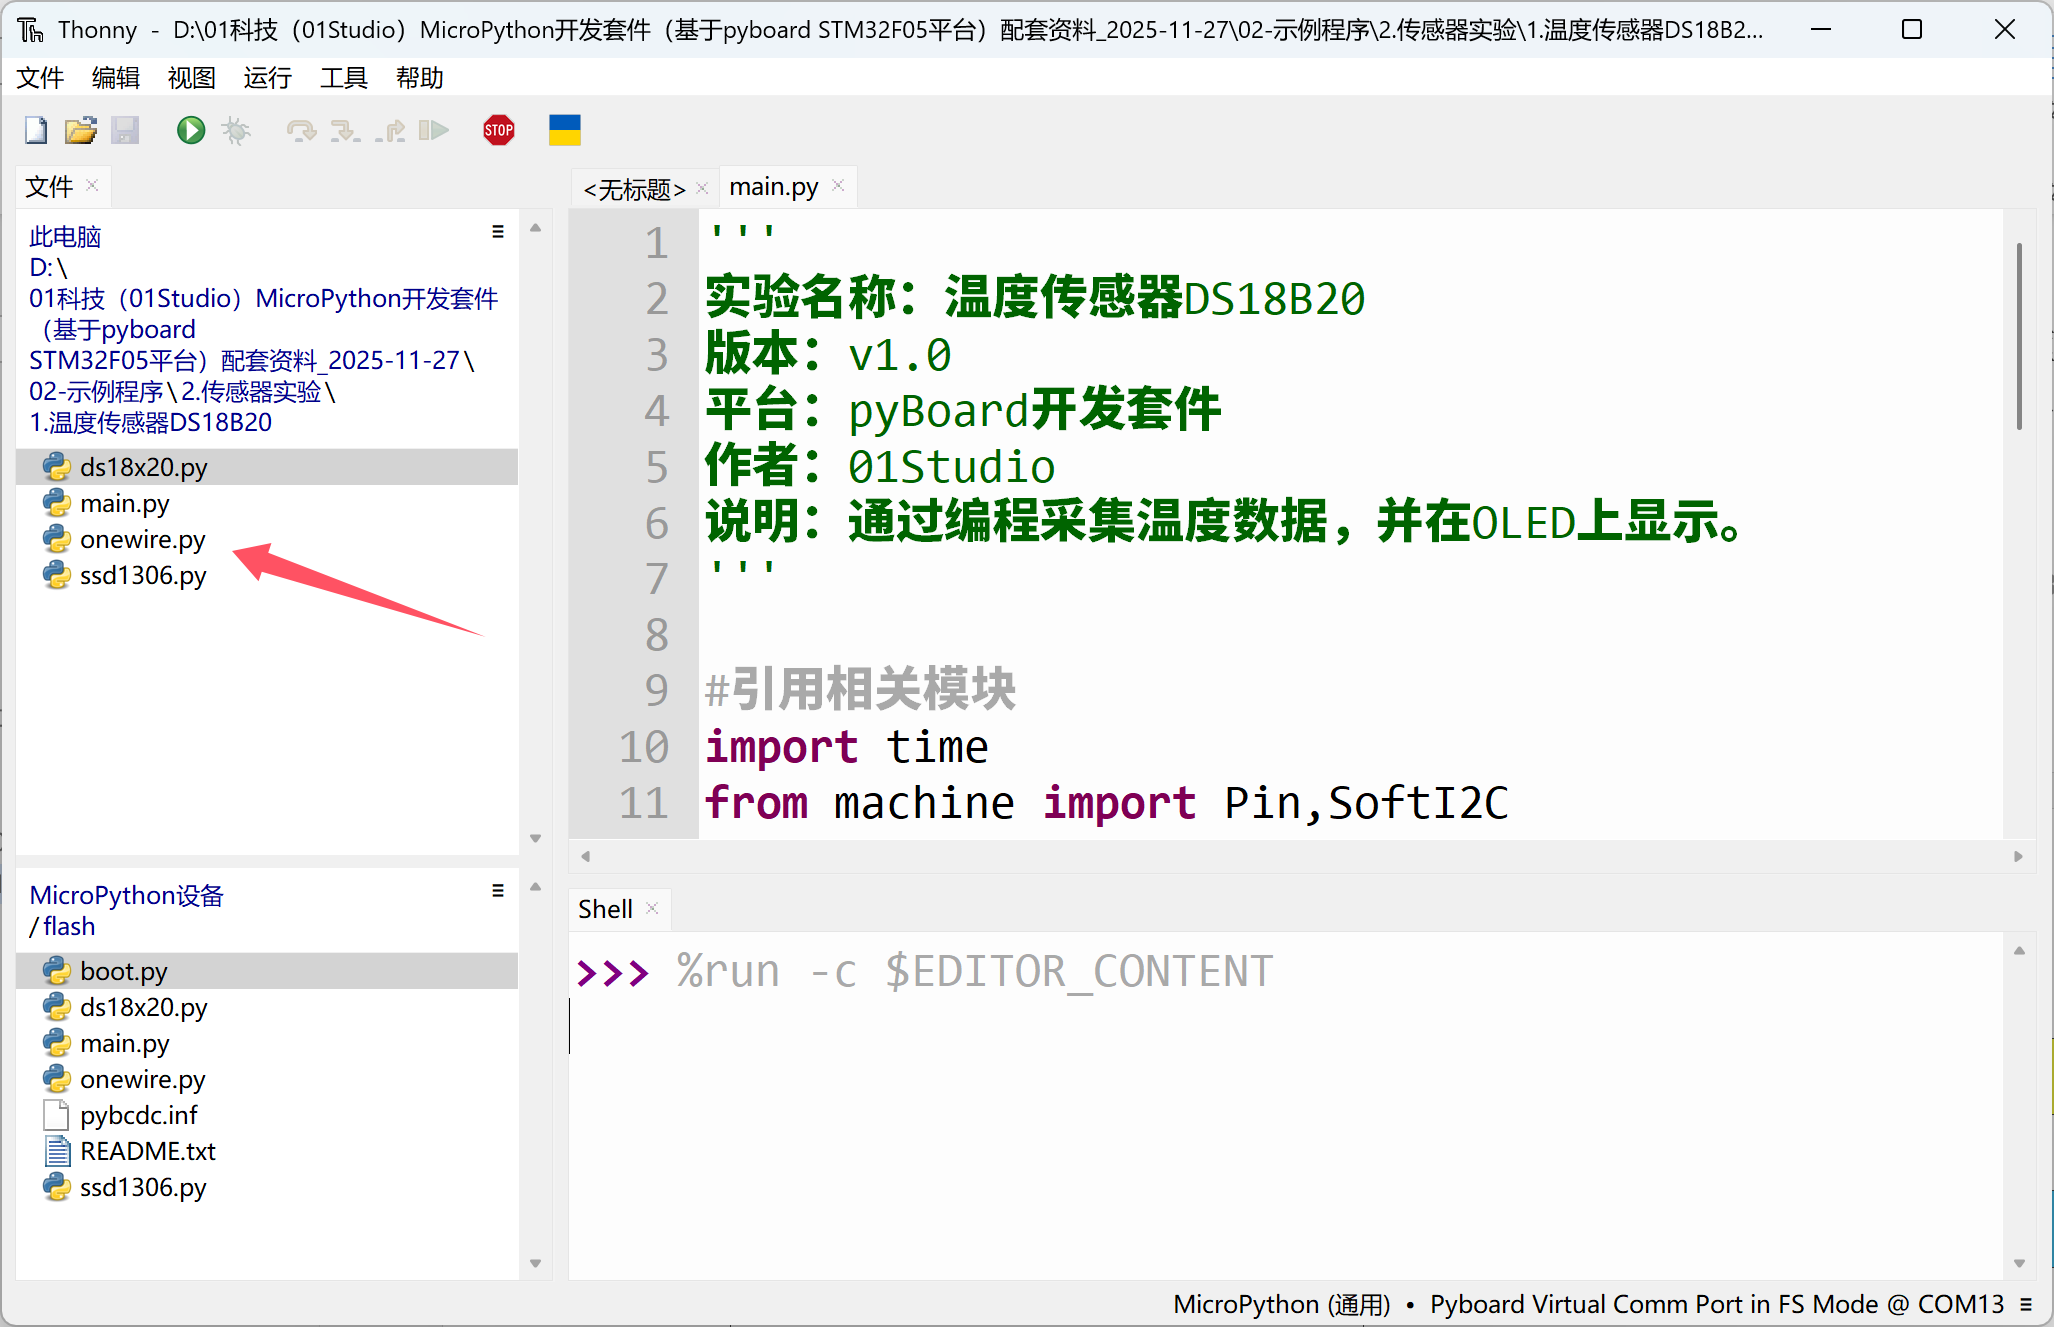Image resolution: width=2054 pixels, height=1327 pixels.
Task: Switch to the <无标题> editor tab
Action: (634, 189)
